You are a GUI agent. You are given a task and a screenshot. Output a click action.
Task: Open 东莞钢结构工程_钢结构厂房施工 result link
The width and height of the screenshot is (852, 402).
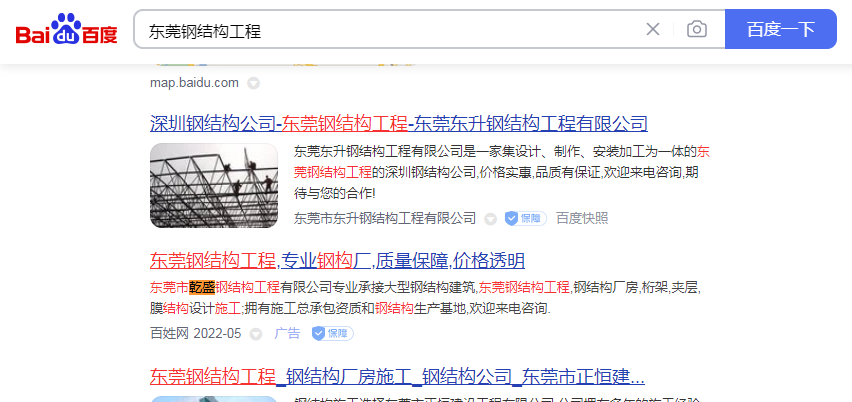pyautogui.click(x=397, y=376)
